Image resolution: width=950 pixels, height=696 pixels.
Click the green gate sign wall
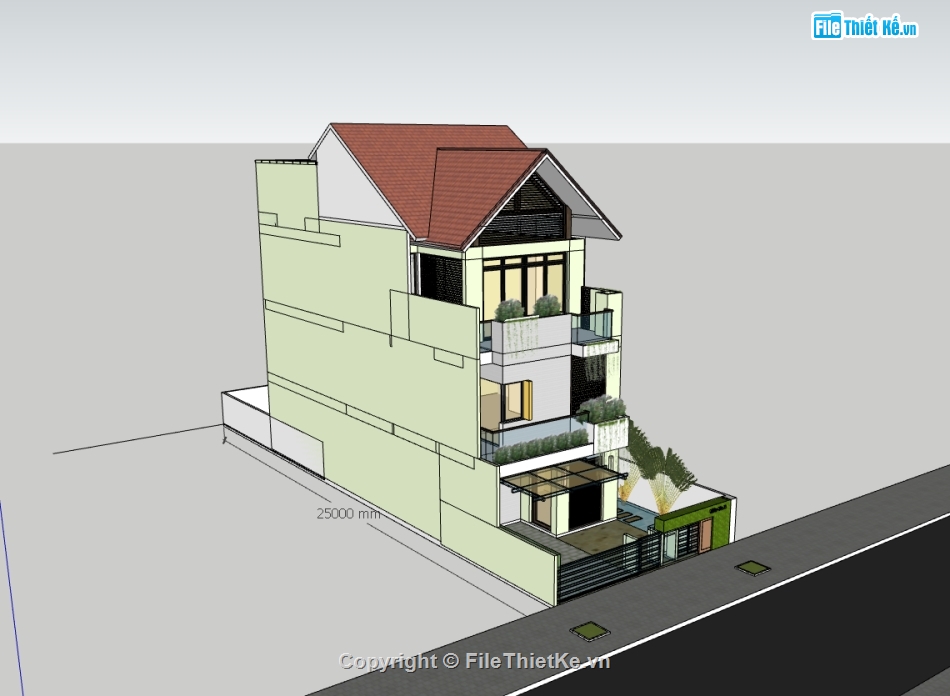[693, 515]
